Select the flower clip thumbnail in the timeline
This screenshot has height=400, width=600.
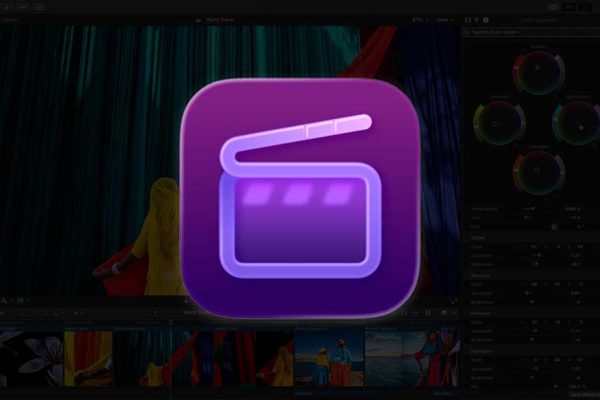[31, 358]
